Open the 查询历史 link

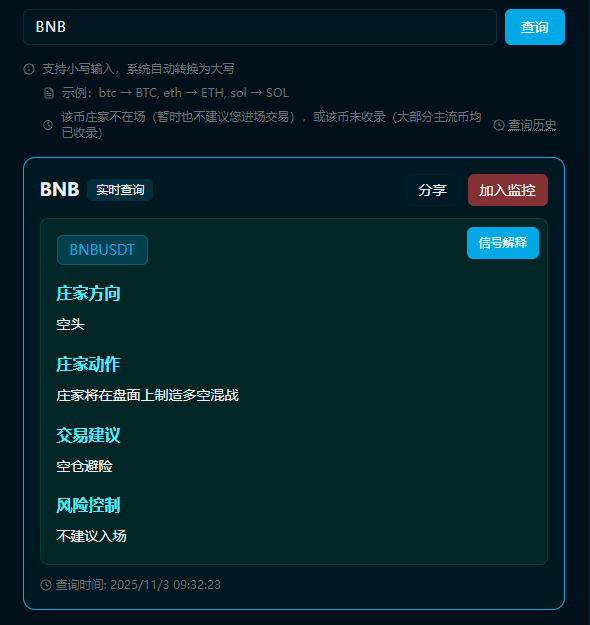point(532,125)
